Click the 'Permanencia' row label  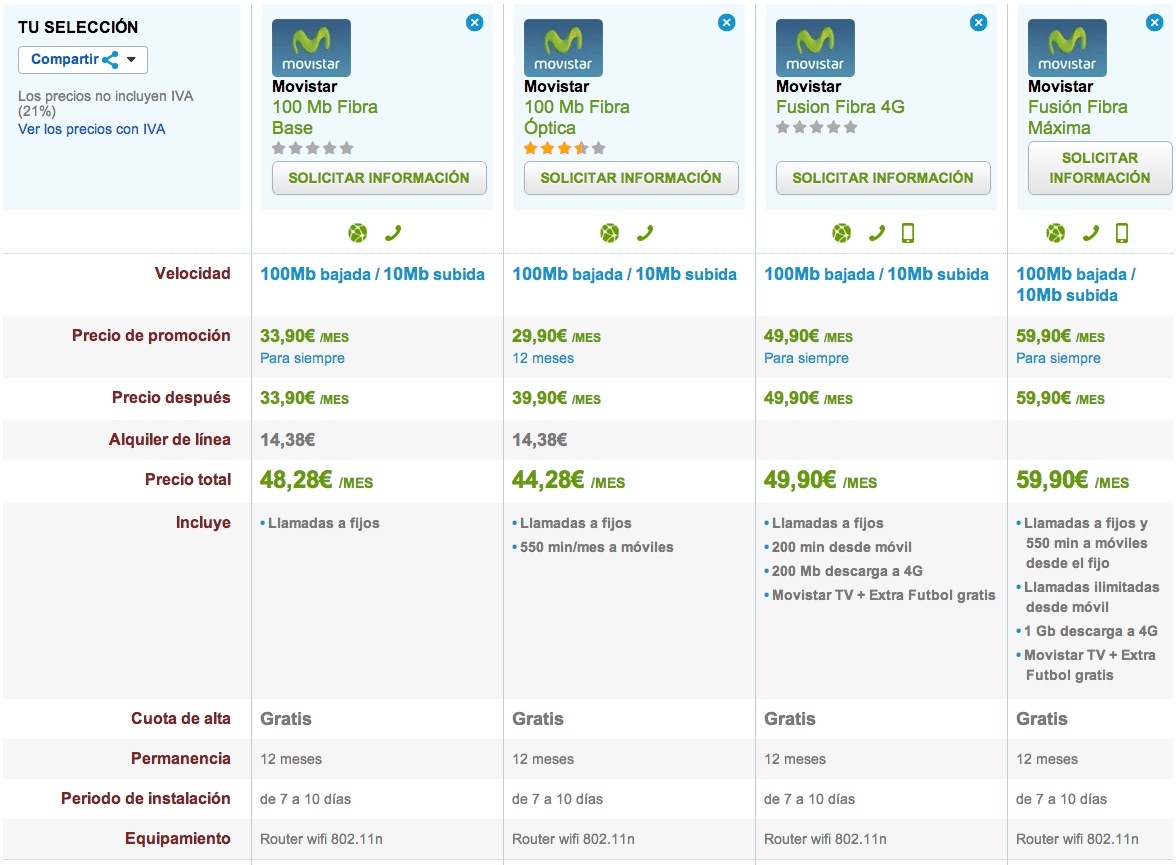[x=181, y=758]
